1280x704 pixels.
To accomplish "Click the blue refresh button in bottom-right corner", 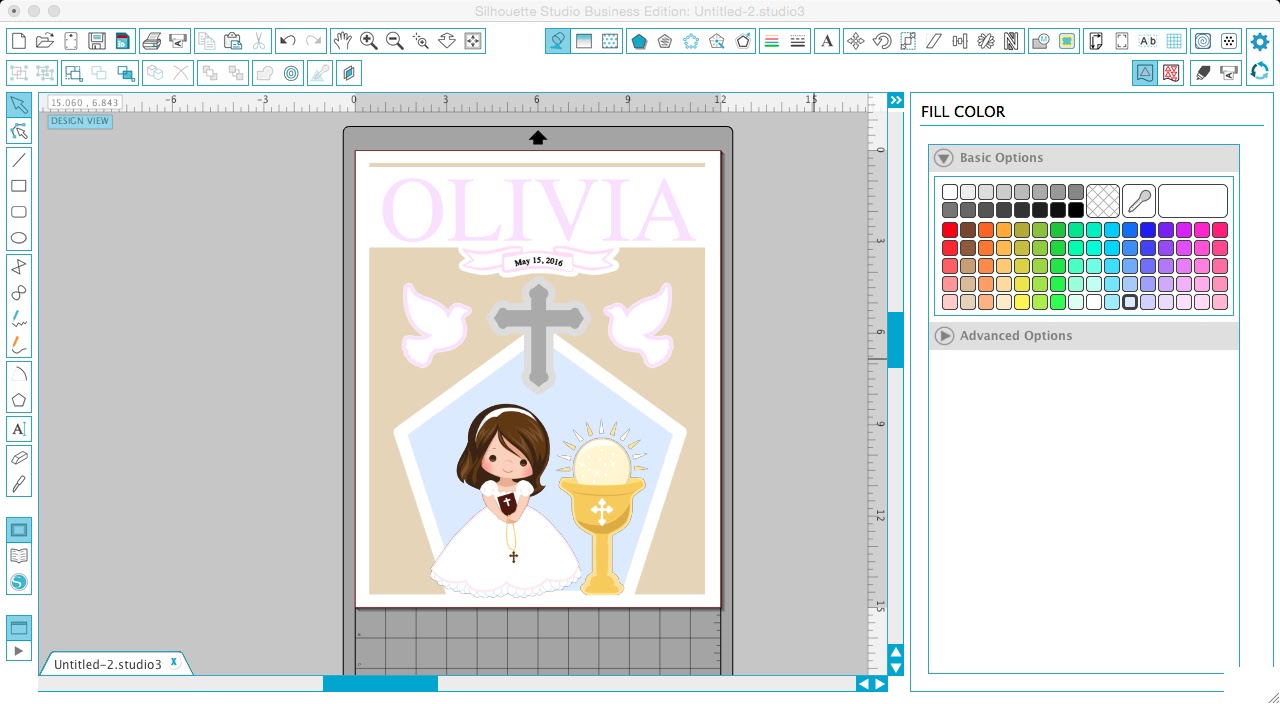I will [x=1260, y=72].
